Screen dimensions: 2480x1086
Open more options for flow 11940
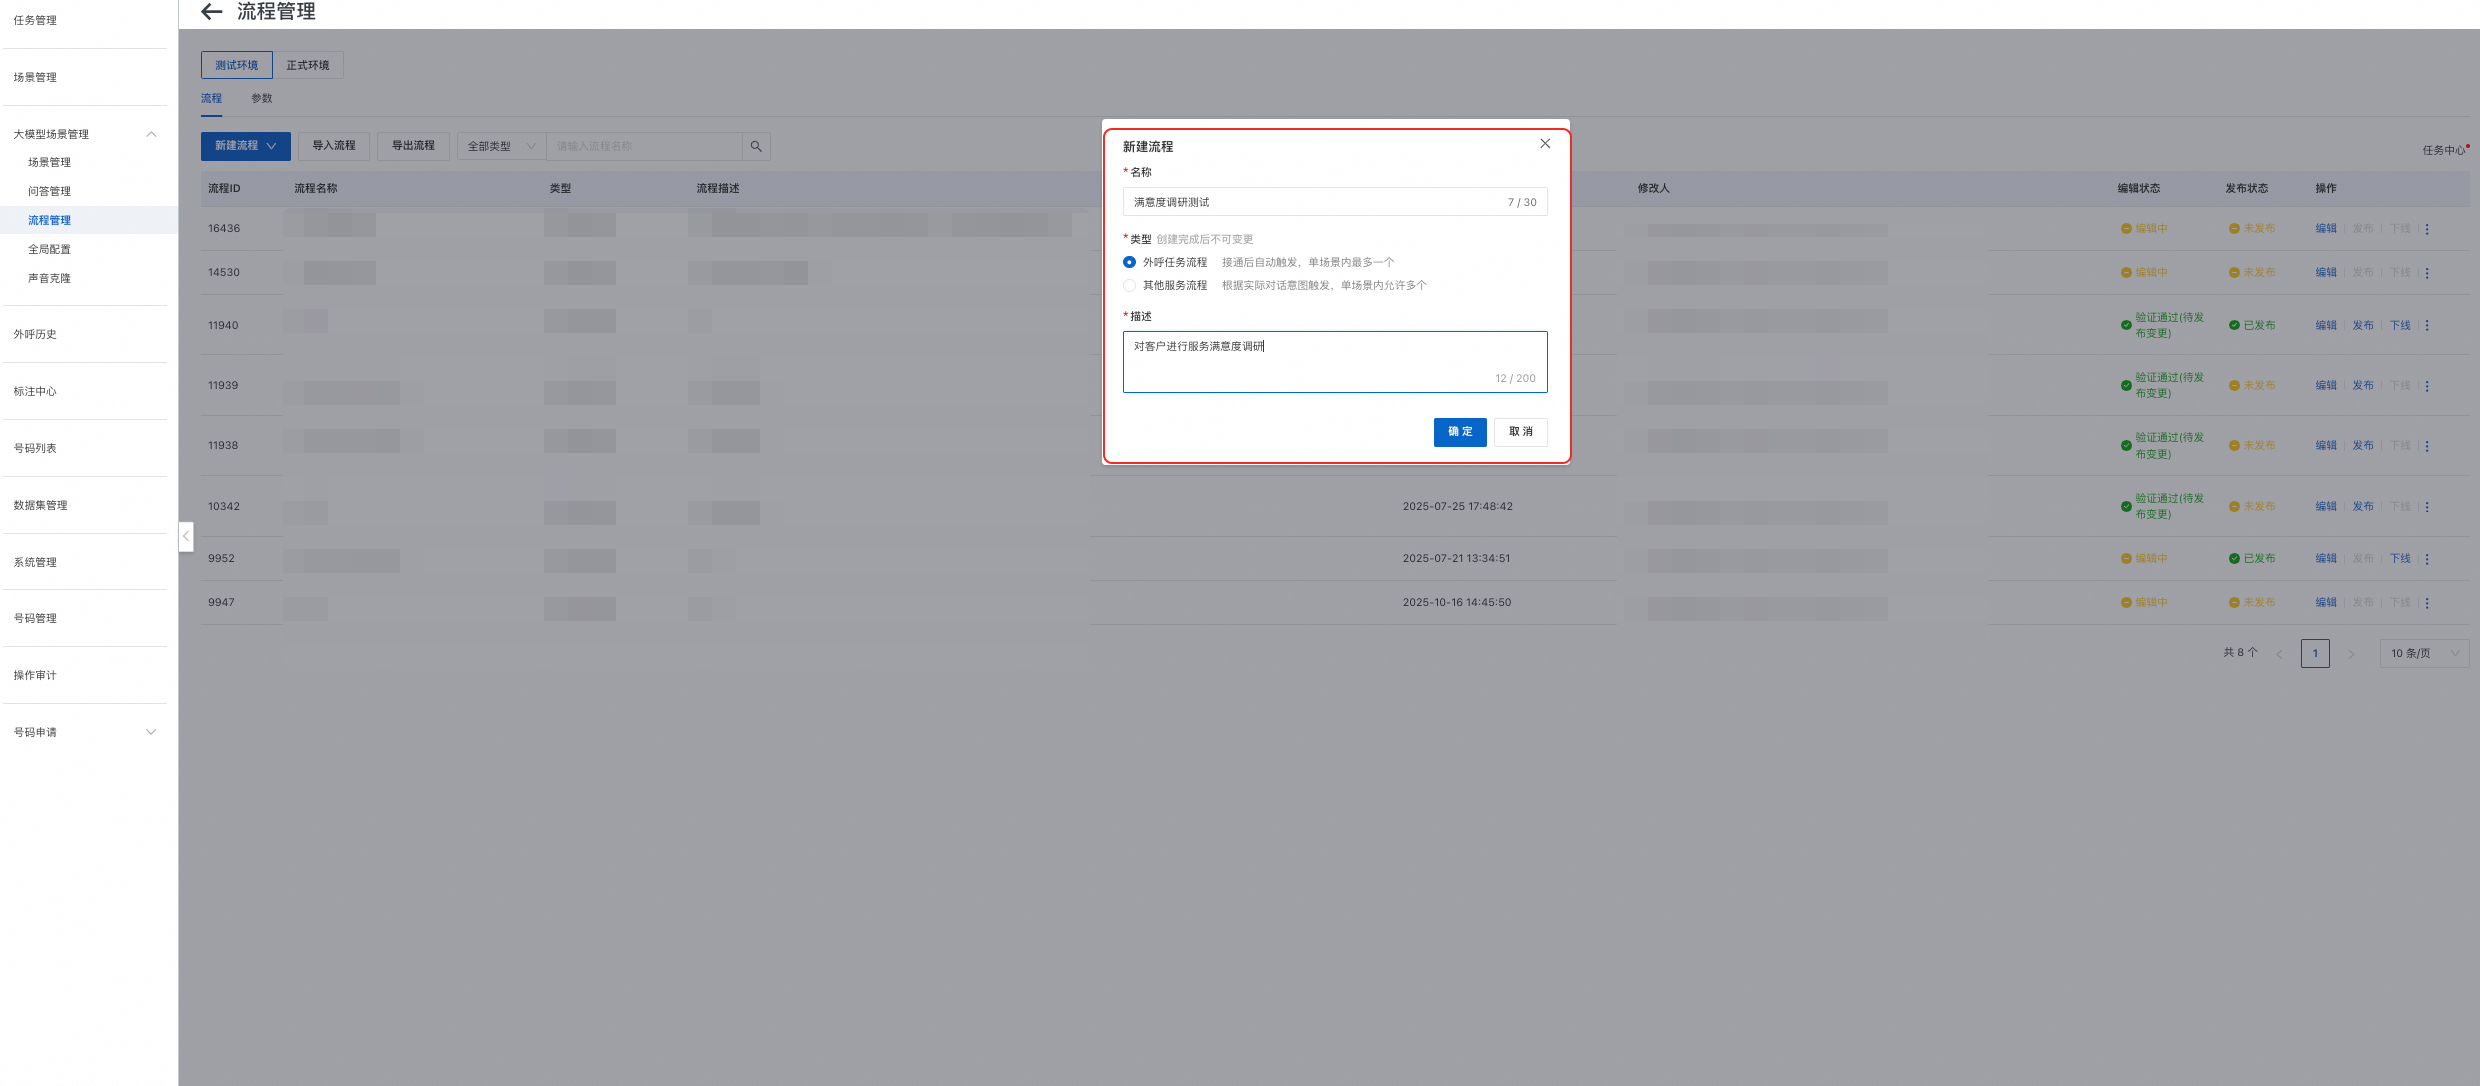pos(2427,326)
